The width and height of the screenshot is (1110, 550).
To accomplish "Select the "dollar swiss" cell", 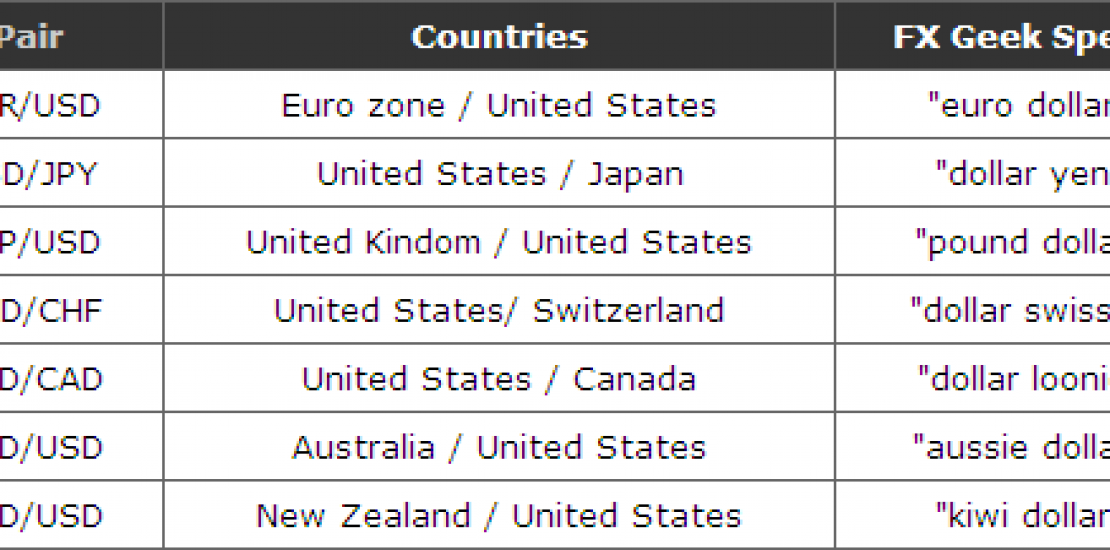I will pyautogui.click(x=1010, y=310).
